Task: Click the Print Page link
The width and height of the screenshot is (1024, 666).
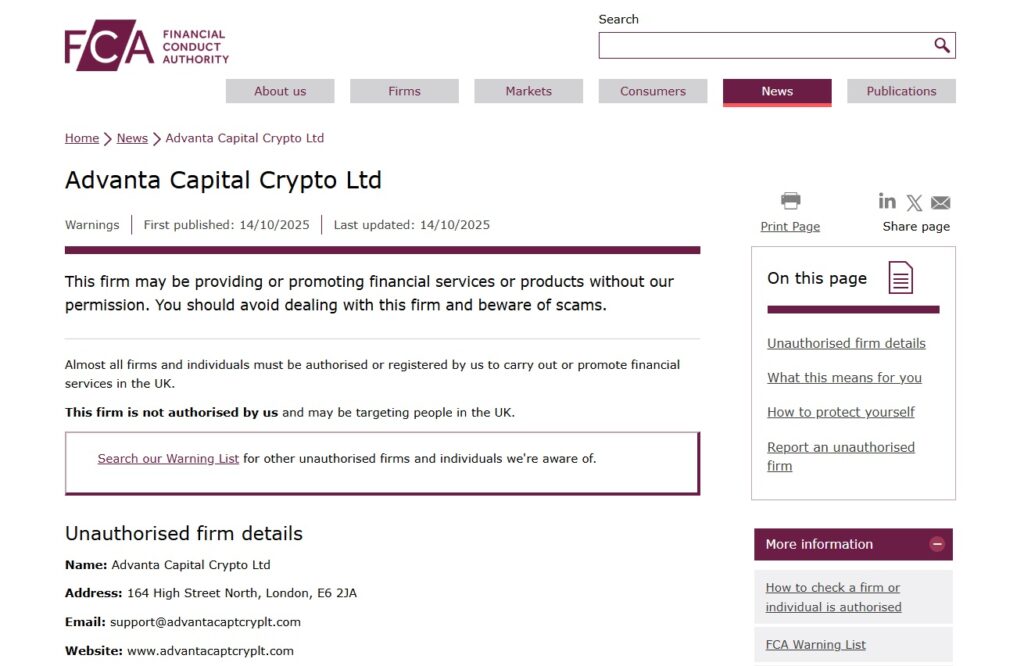Action: coord(790,226)
